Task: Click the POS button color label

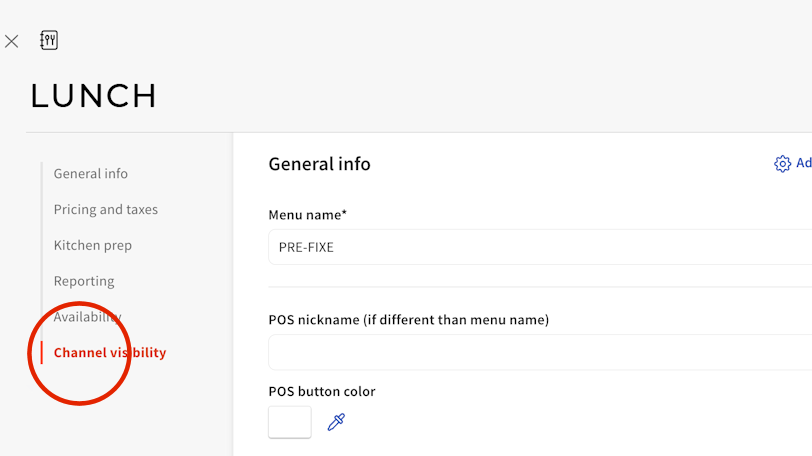Action: [x=322, y=392]
